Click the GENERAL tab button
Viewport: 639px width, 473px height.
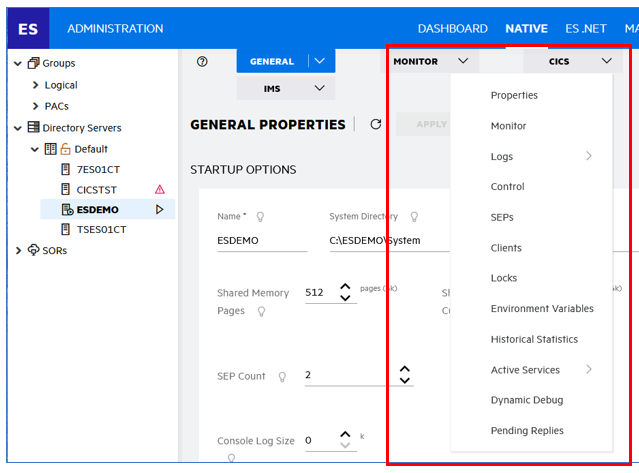point(272,62)
